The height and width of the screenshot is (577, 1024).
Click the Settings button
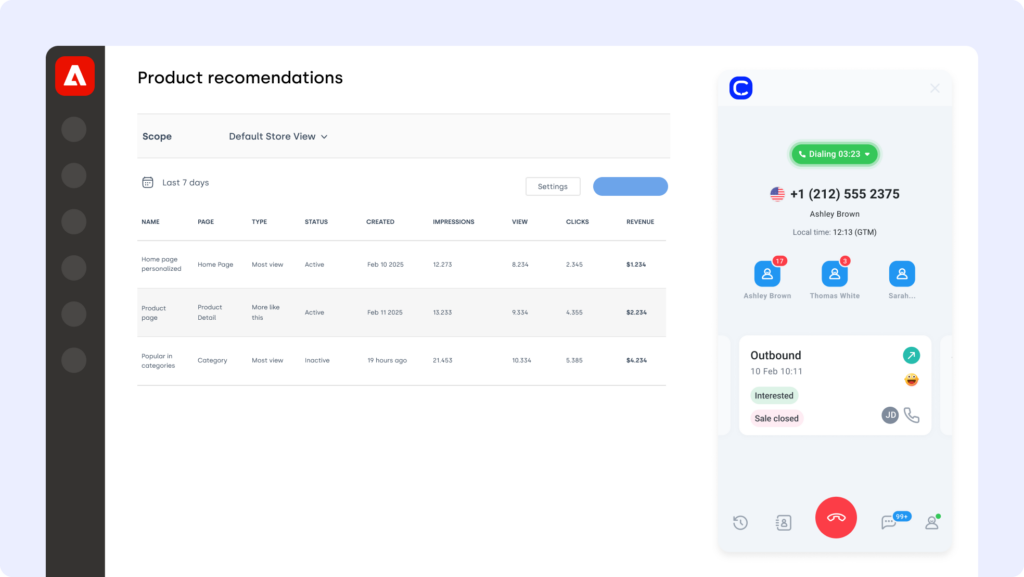(x=552, y=186)
